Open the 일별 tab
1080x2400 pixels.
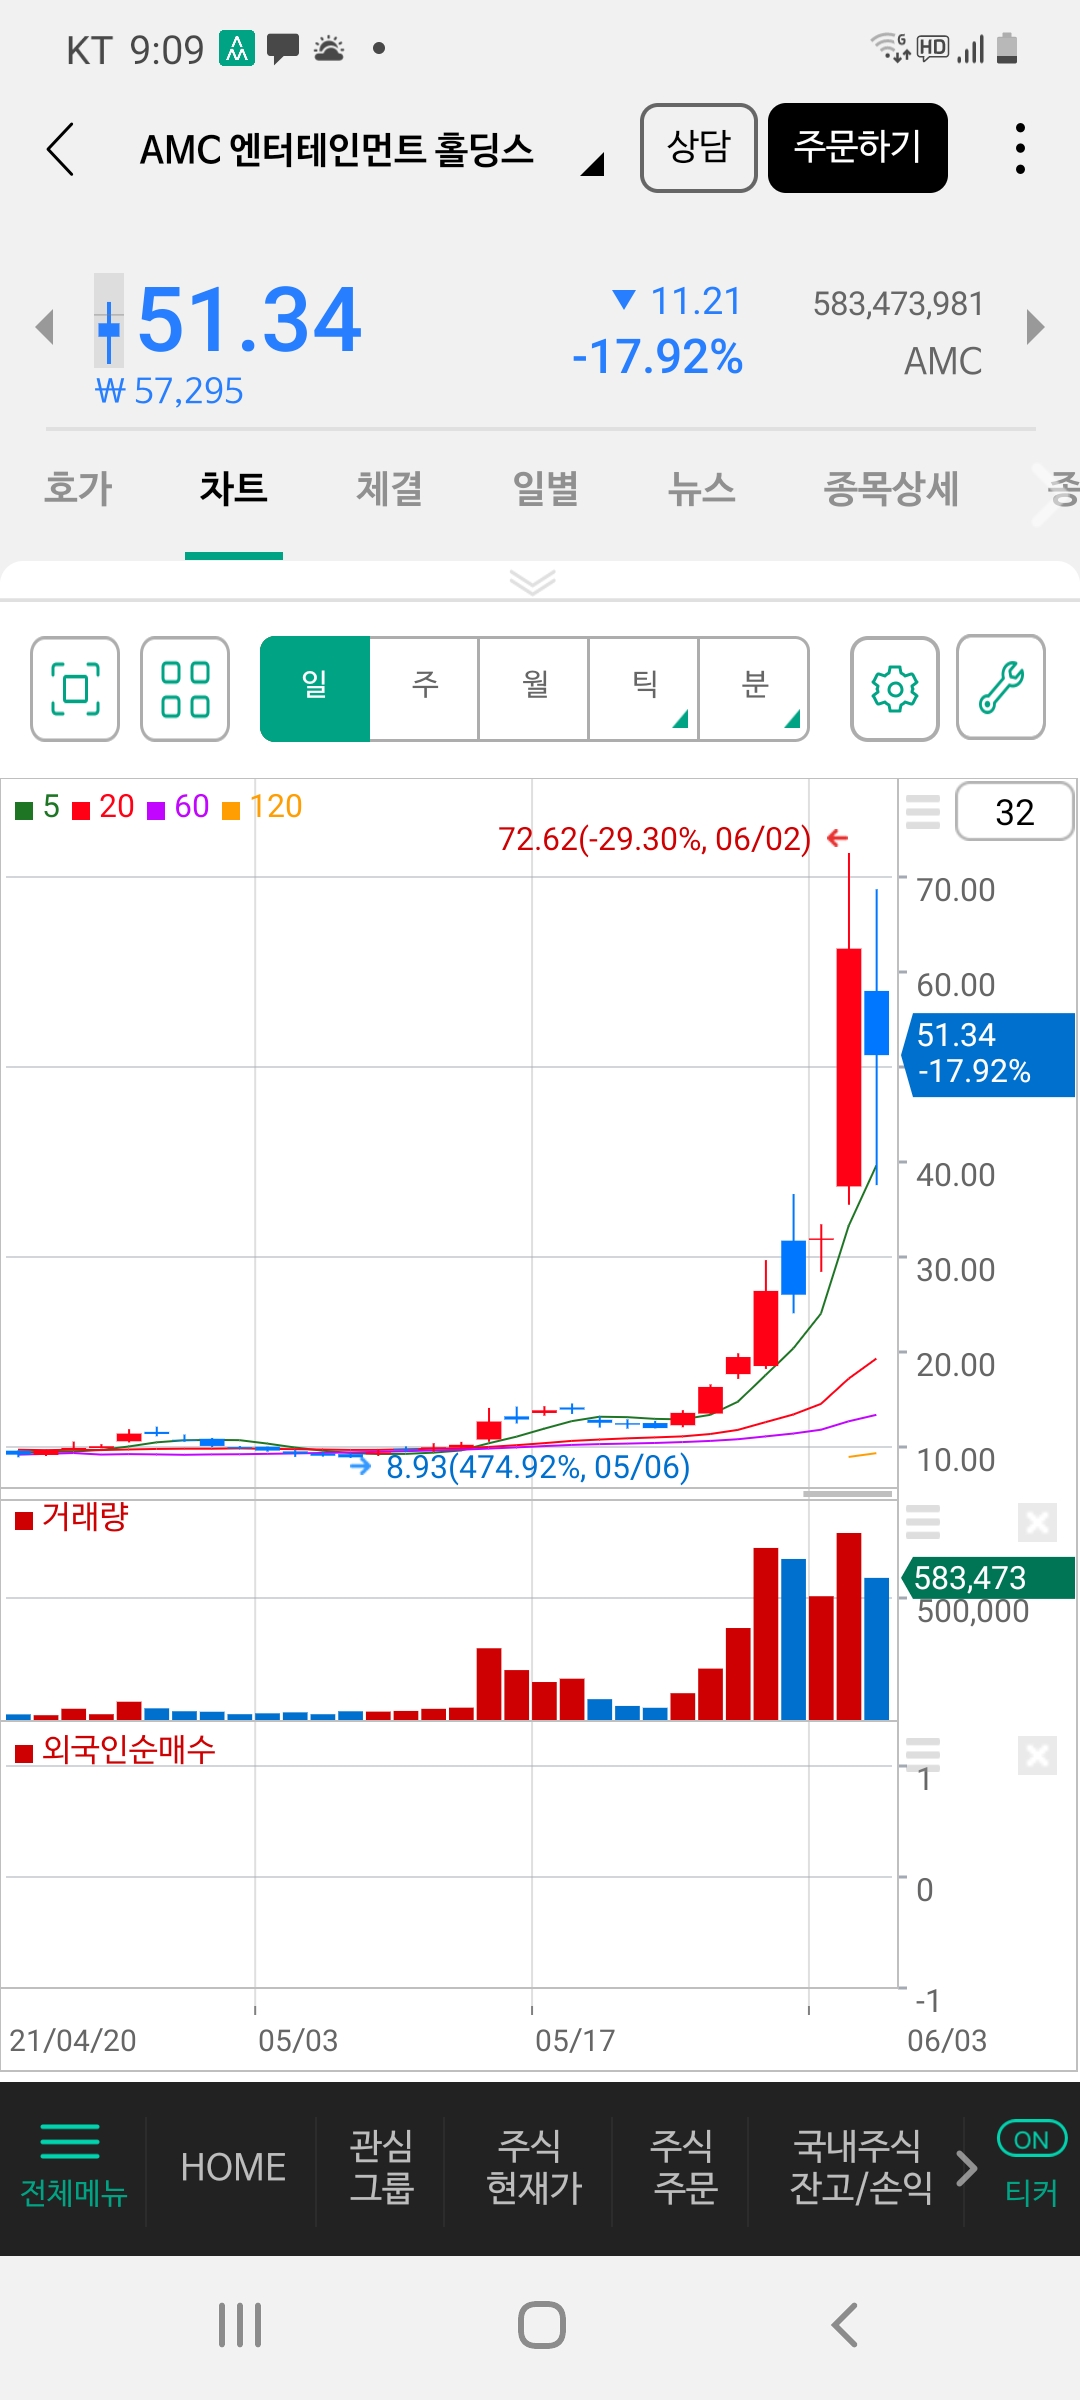(546, 489)
